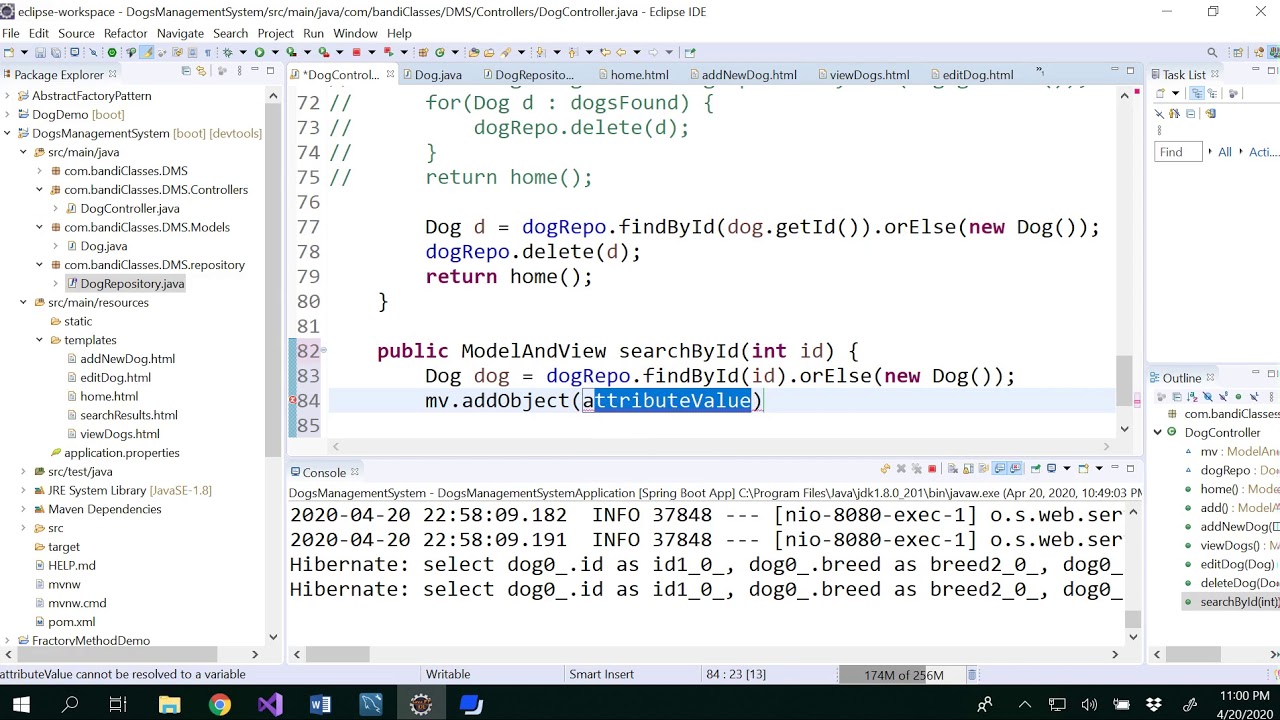
Task: Open DogRepository.java in Package Explorer
Action: pyautogui.click(x=132, y=284)
